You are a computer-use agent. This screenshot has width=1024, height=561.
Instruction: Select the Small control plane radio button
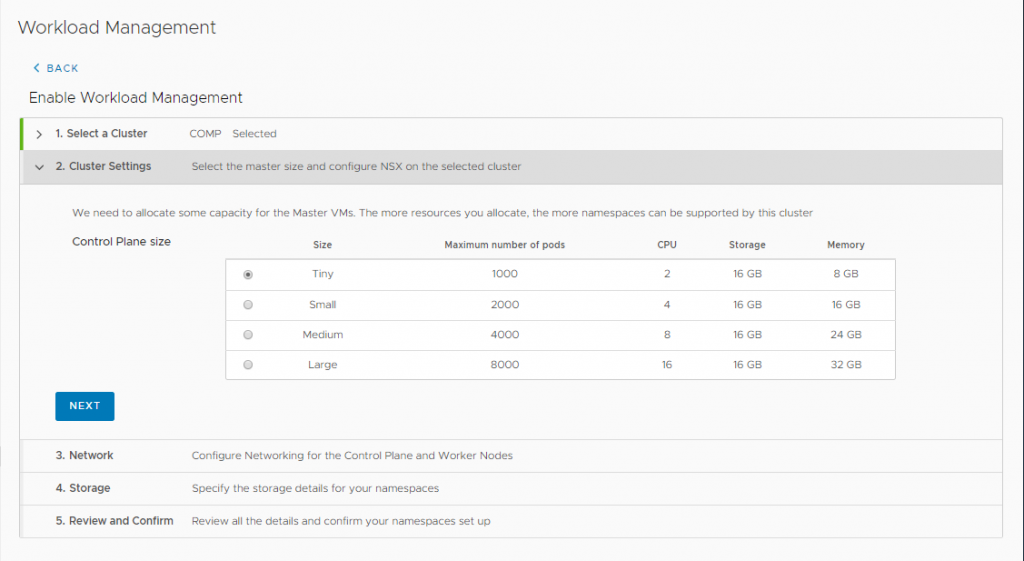point(248,305)
